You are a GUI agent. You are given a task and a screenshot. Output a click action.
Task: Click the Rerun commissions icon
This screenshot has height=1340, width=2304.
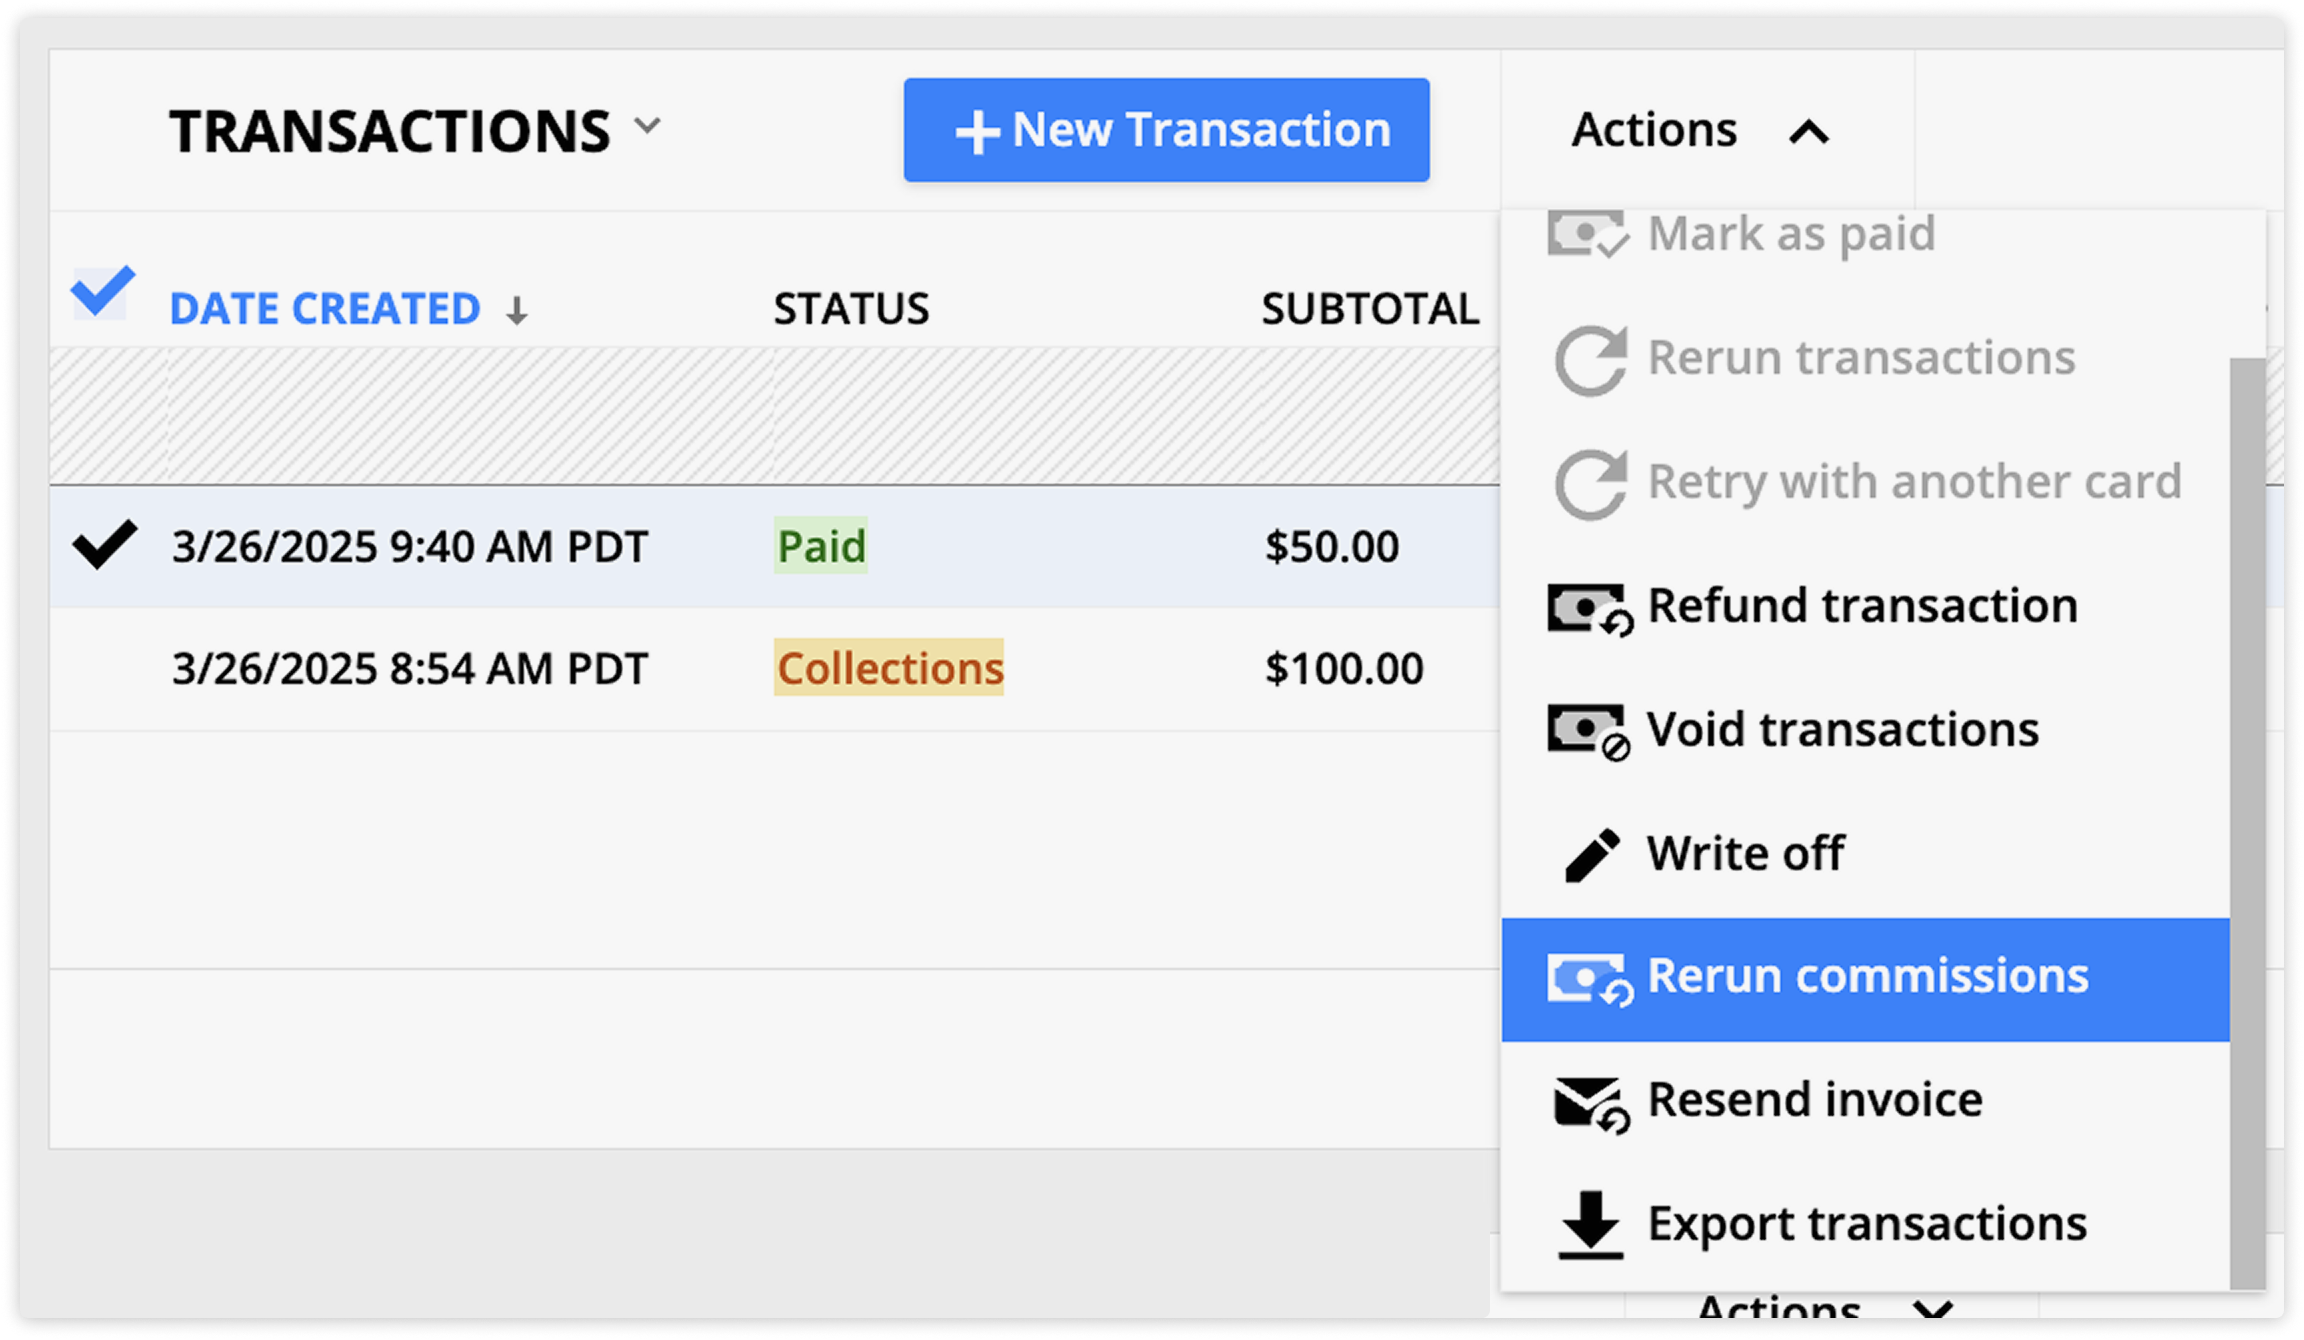(x=1588, y=976)
